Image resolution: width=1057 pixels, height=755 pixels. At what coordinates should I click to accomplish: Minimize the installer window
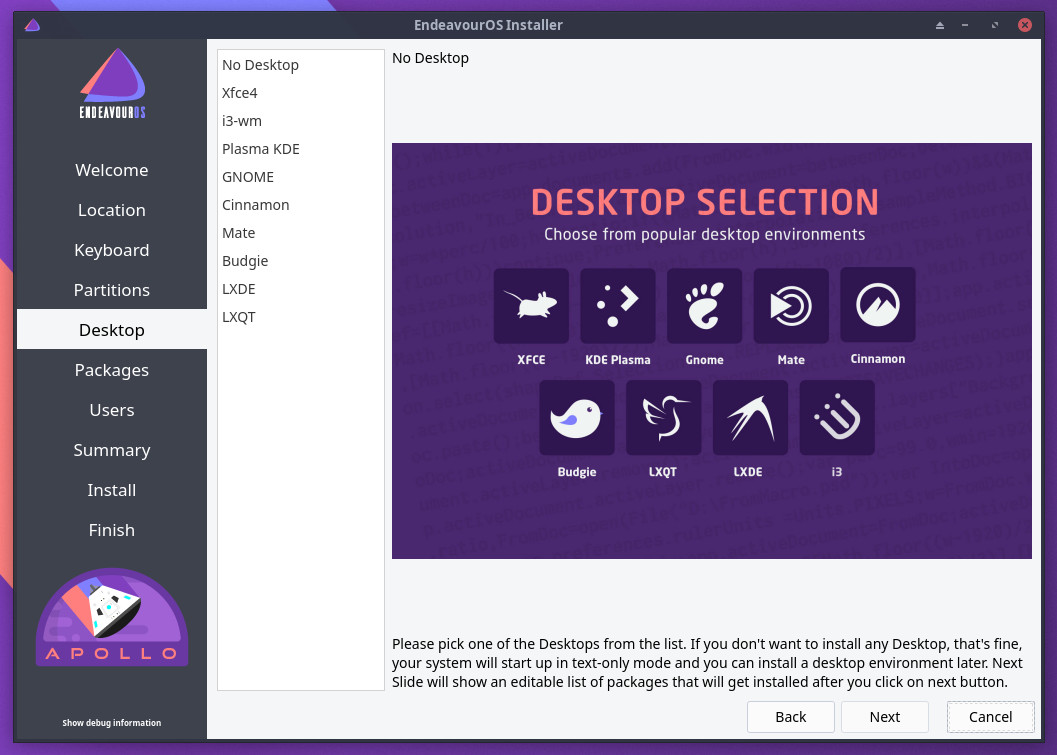click(965, 26)
